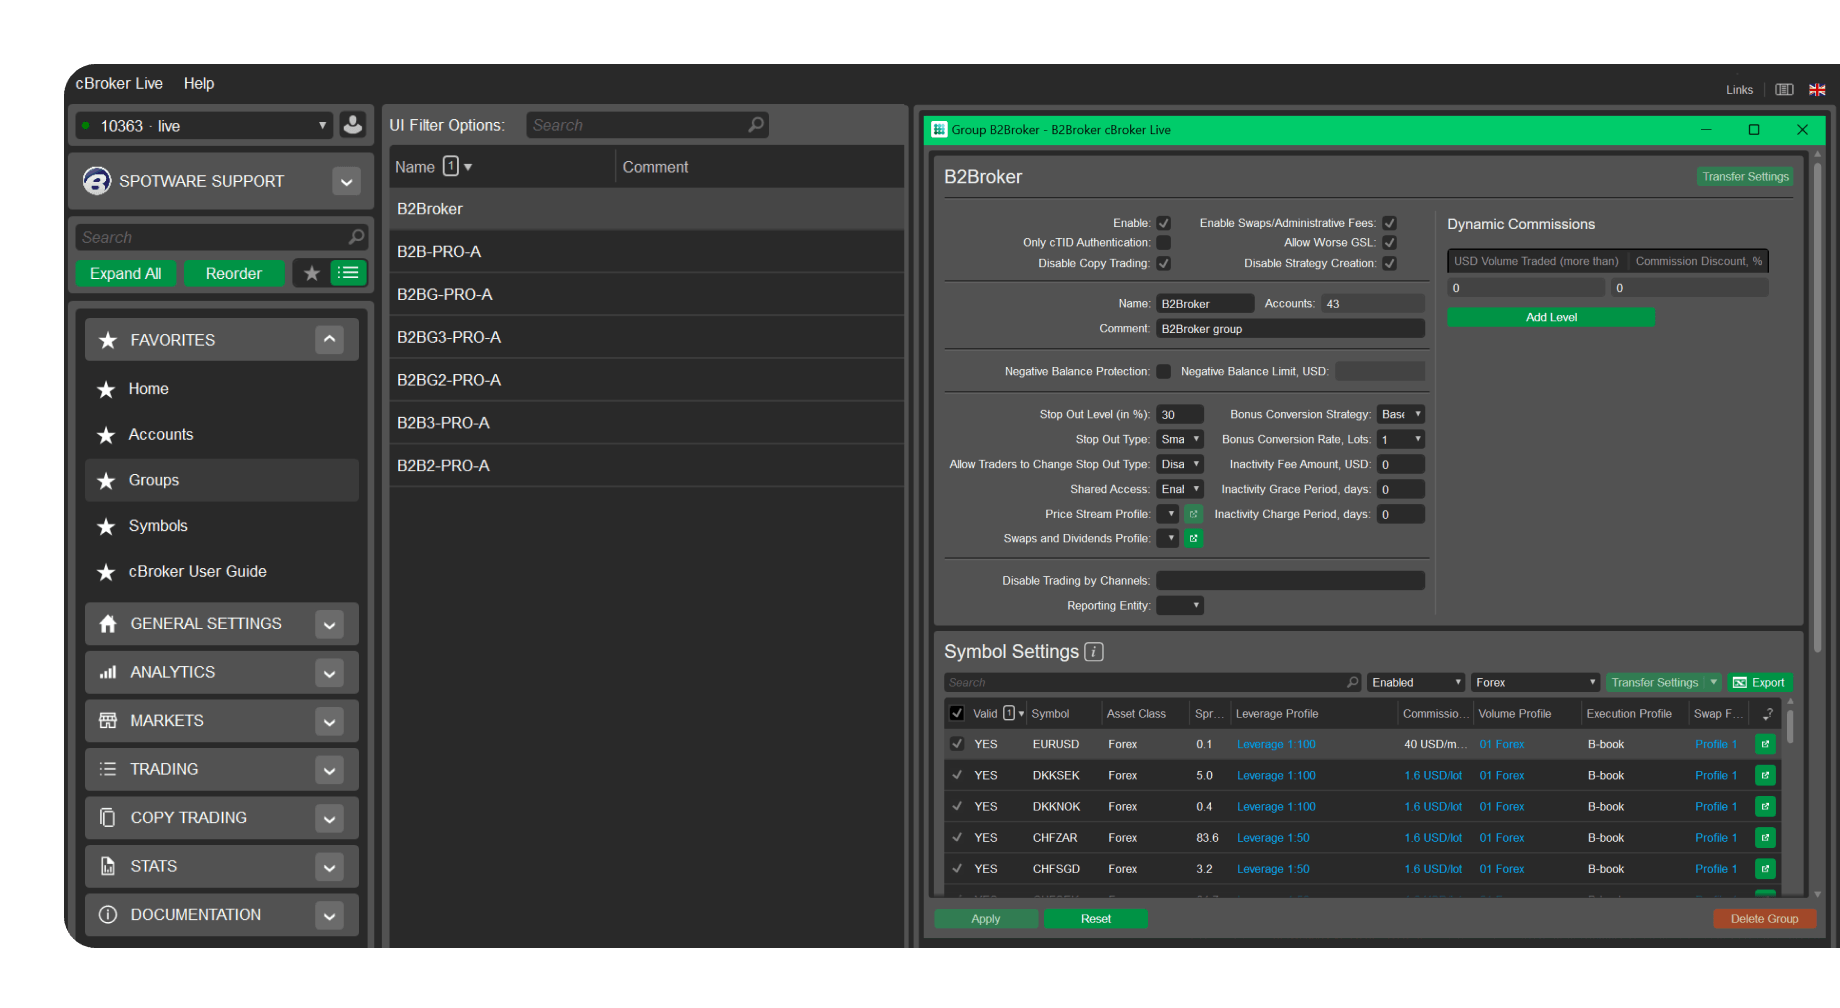The image size is (1840, 1008).
Task: Open the layout panel icon near Links
Action: (1784, 90)
